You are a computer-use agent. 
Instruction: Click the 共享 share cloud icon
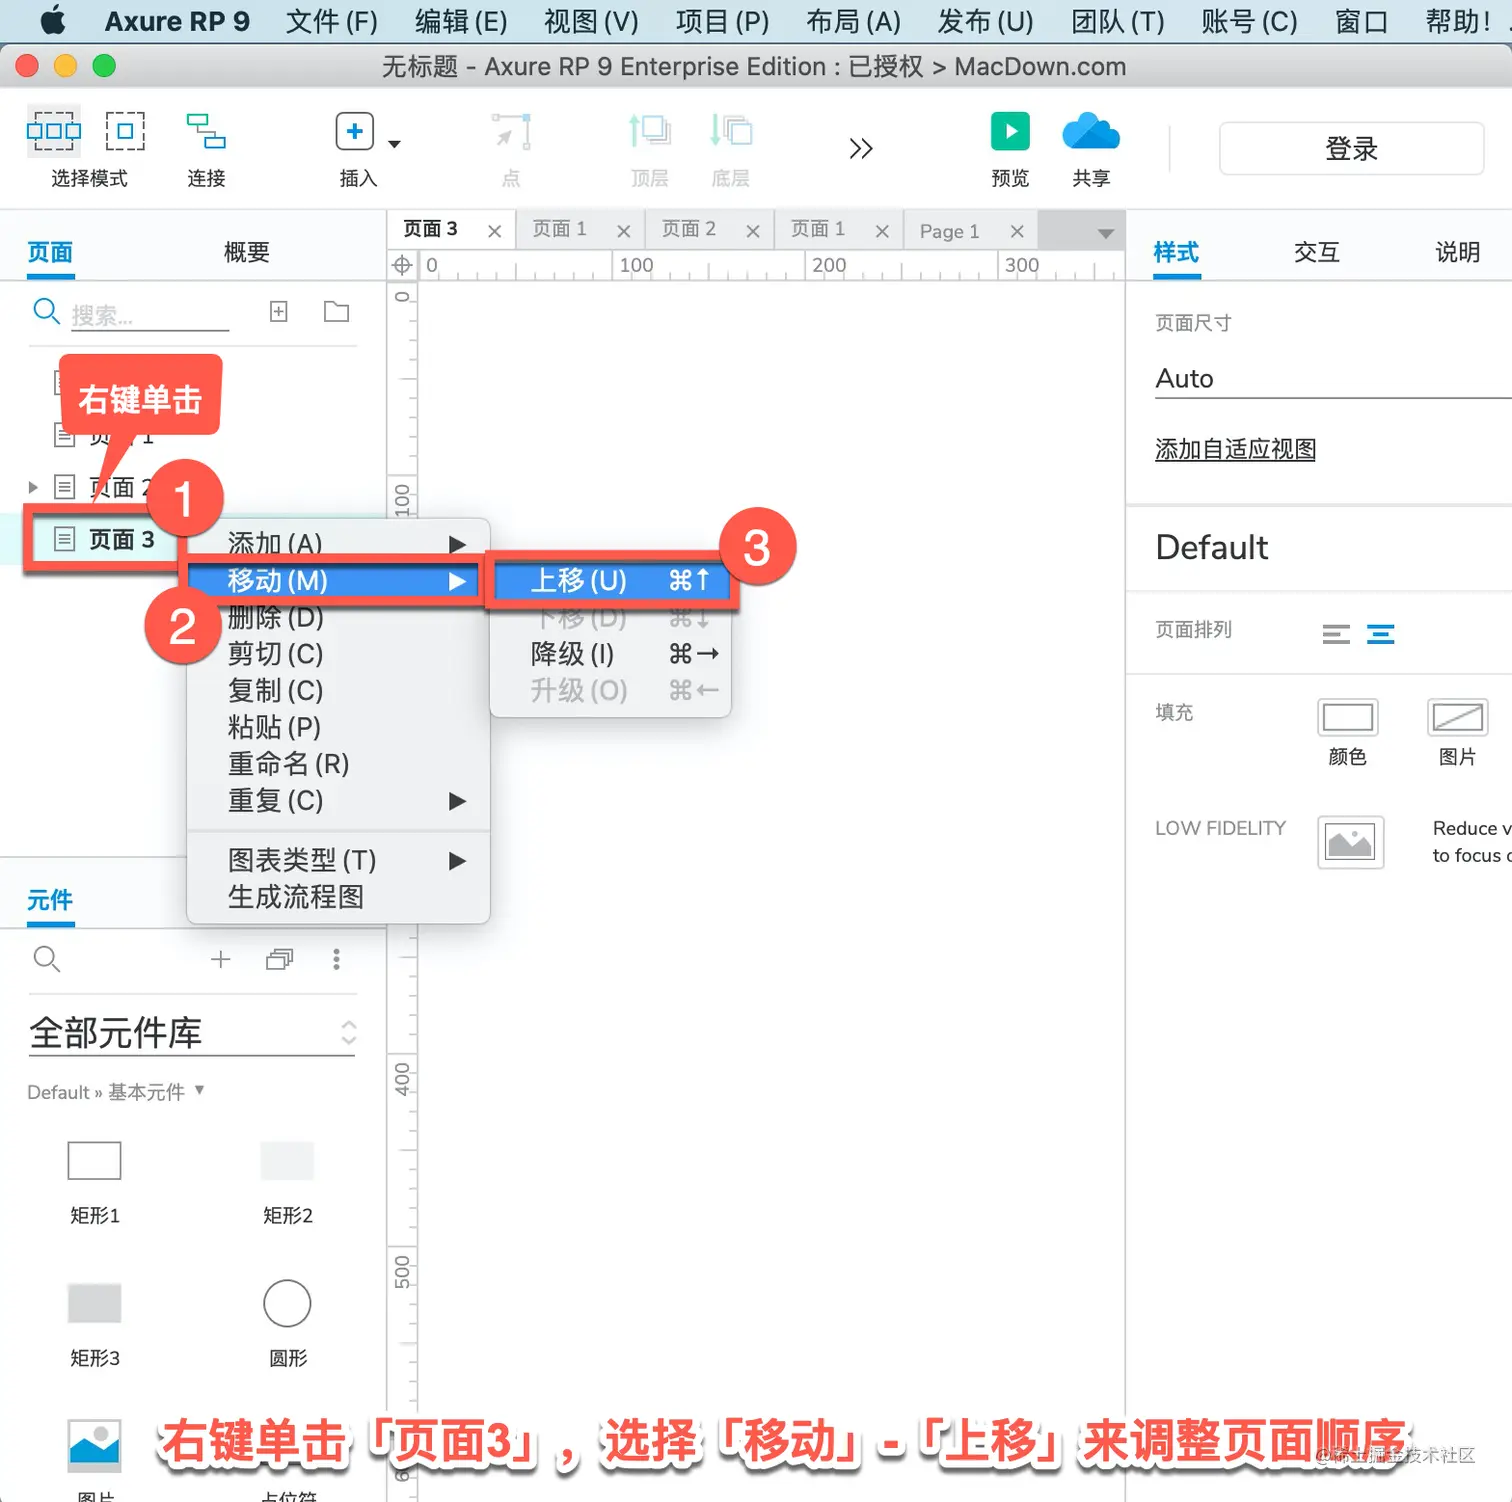(x=1091, y=132)
